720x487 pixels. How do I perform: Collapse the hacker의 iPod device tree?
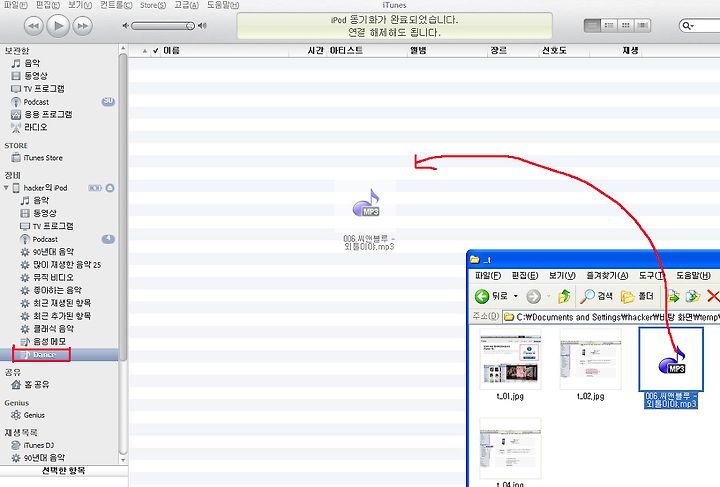[6, 188]
